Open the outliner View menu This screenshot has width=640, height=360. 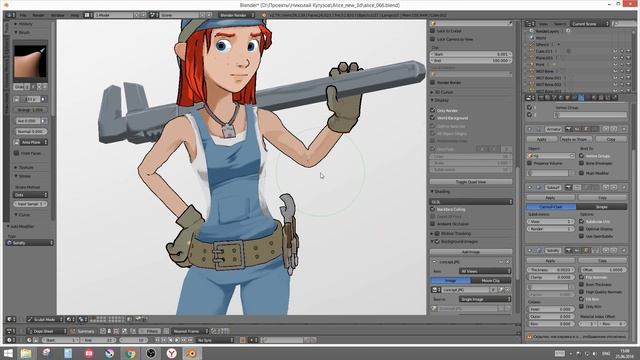tap(543, 24)
